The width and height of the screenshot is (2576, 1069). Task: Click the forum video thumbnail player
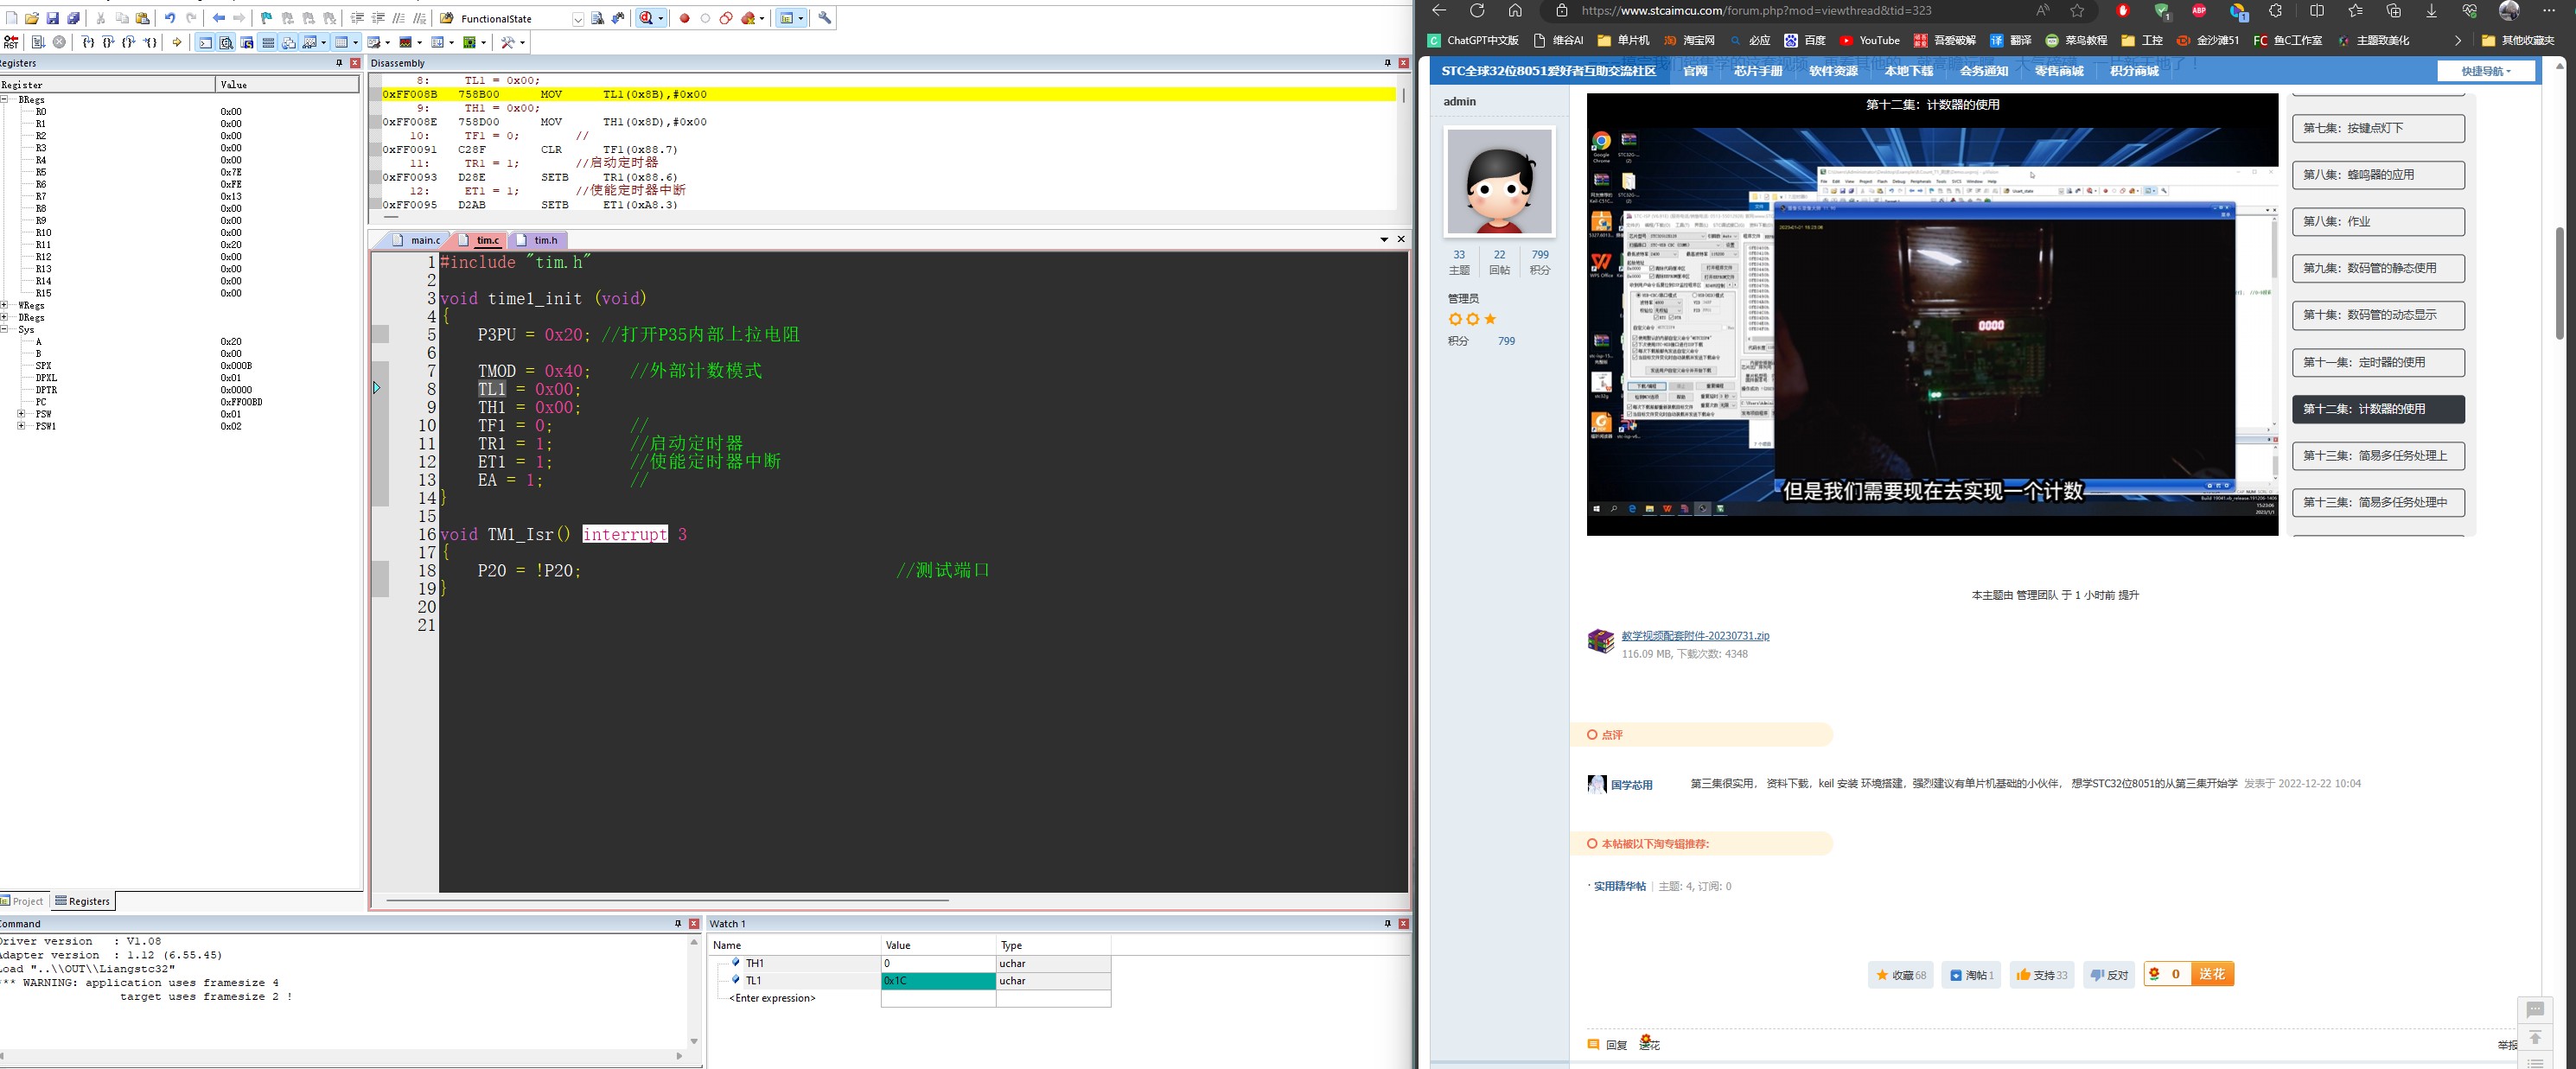coord(1932,315)
